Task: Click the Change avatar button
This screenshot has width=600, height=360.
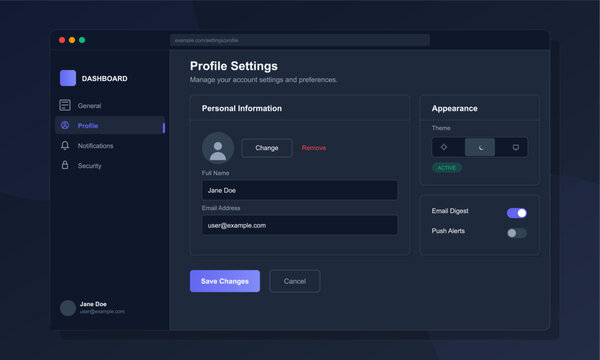Action: coord(267,148)
